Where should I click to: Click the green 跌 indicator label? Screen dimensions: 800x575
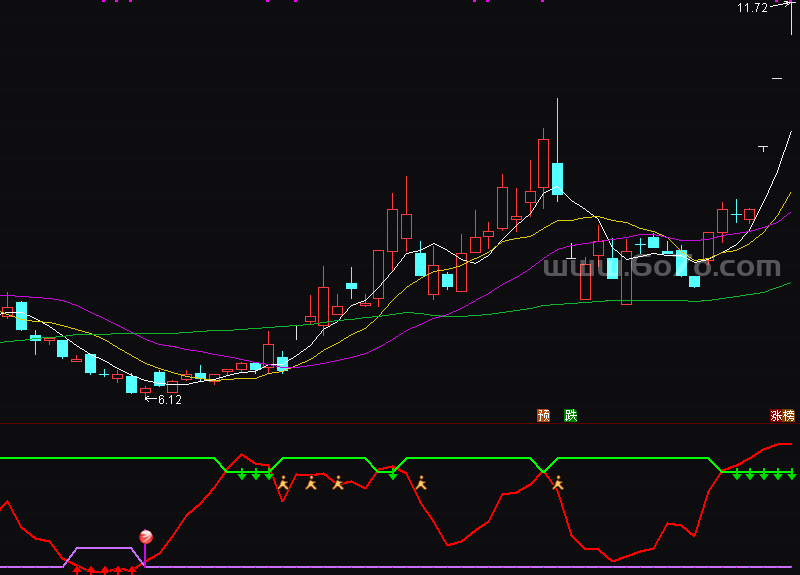click(x=570, y=415)
